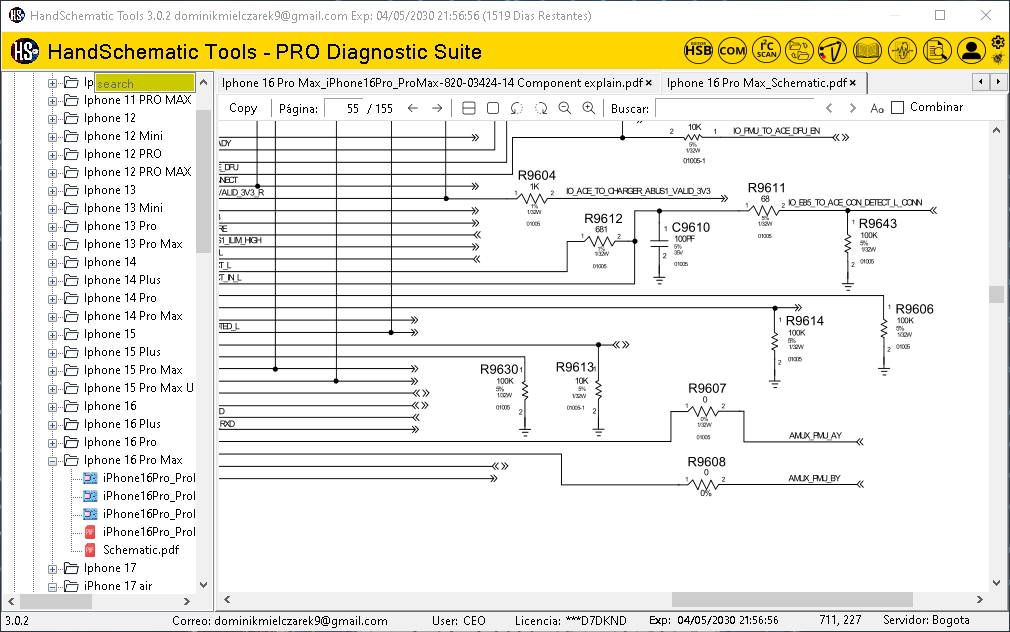Close the Component explain.pdf tab
The height and width of the screenshot is (632, 1010).
649,83
